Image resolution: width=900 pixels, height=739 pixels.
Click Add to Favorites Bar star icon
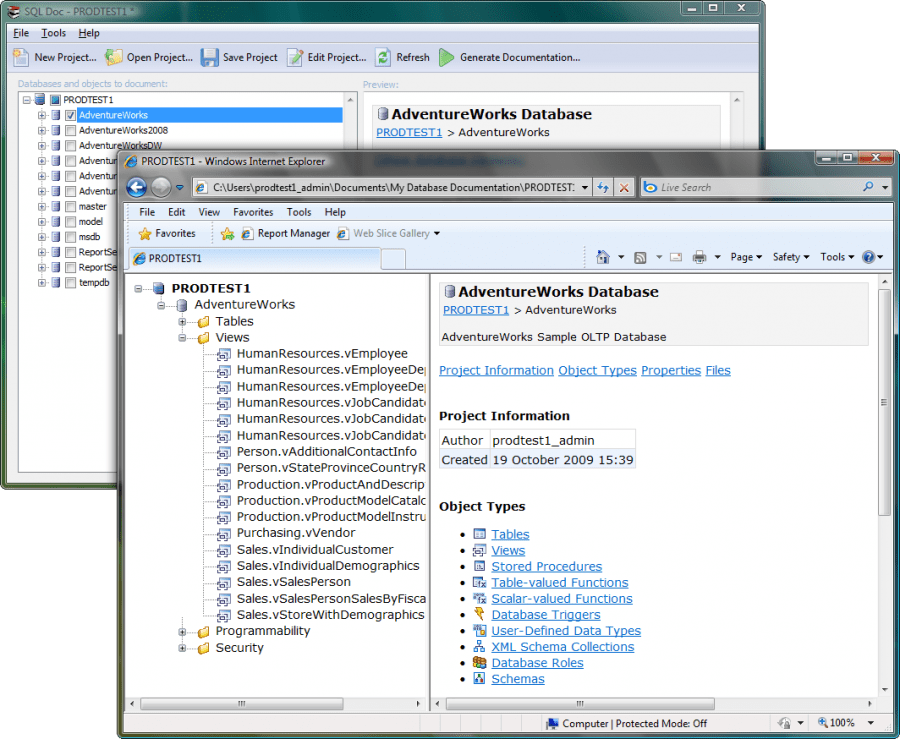(x=227, y=234)
